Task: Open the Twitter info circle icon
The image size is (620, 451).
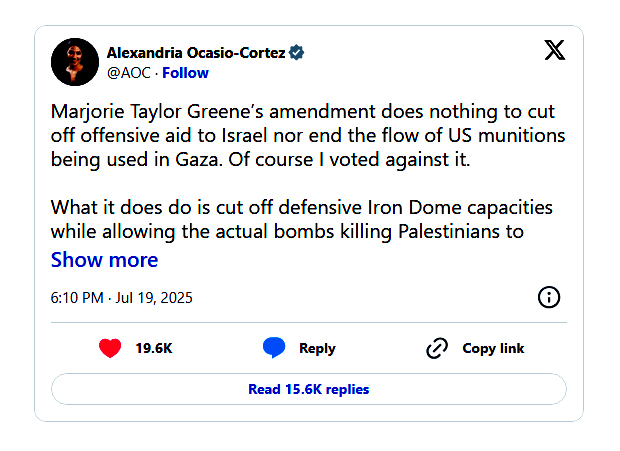Action: click(x=549, y=297)
